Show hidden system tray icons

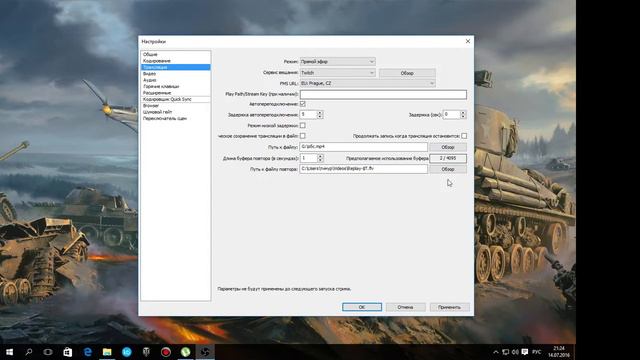coord(496,352)
